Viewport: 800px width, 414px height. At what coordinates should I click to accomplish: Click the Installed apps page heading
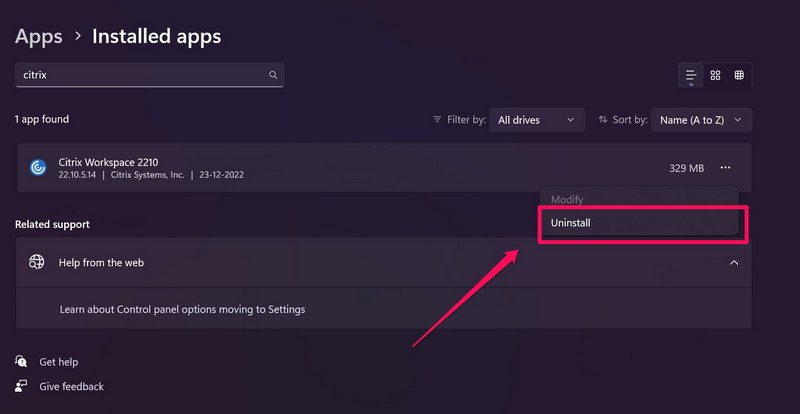click(156, 36)
